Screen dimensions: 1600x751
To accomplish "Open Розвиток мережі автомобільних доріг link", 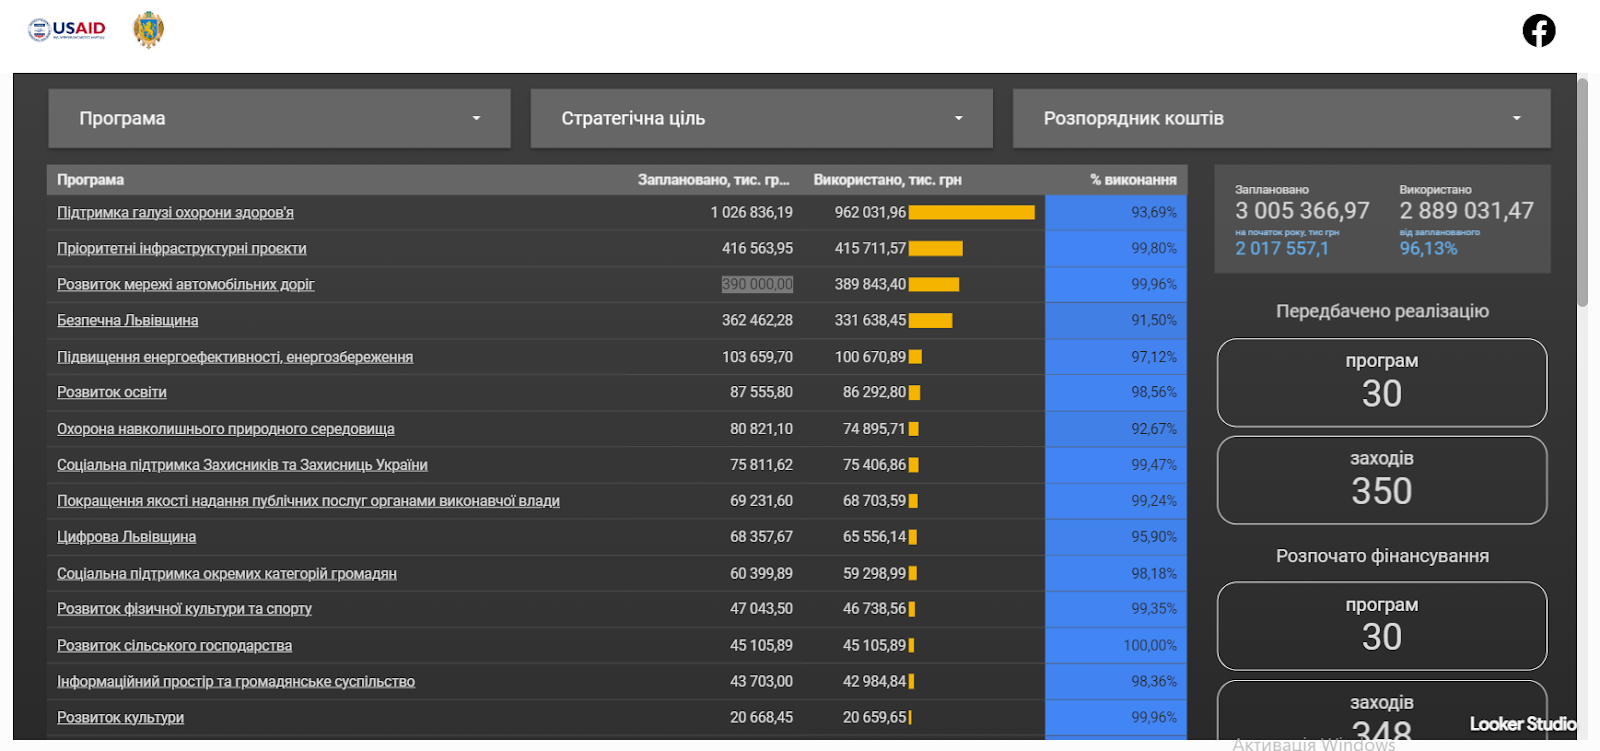I will (x=185, y=284).
